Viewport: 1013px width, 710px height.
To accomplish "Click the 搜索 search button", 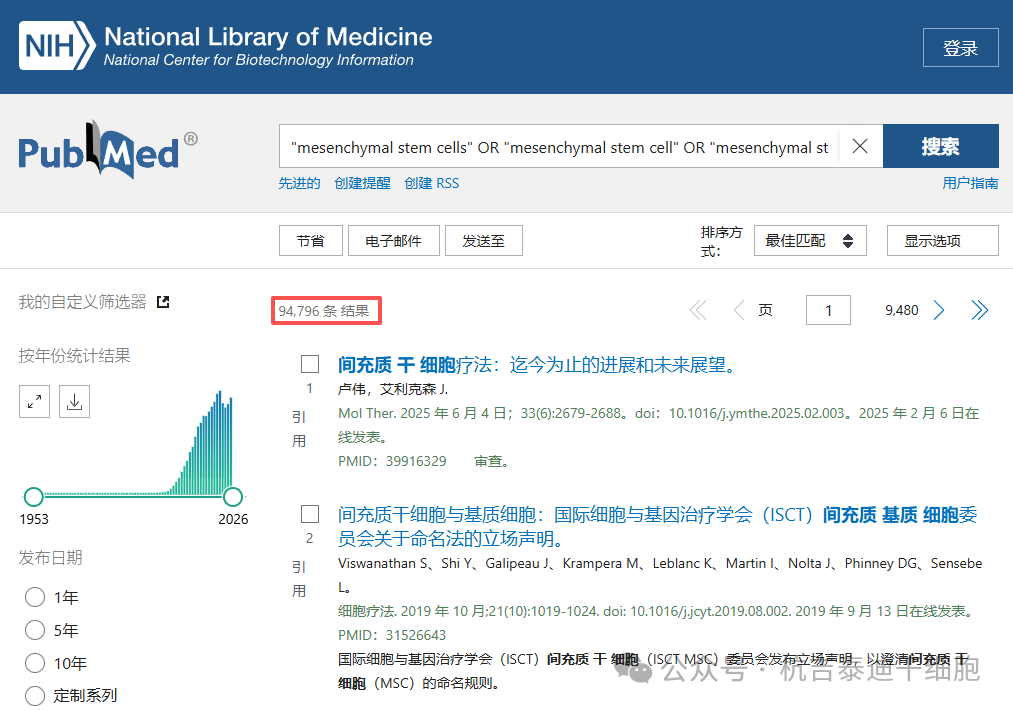I will click(940, 147).
